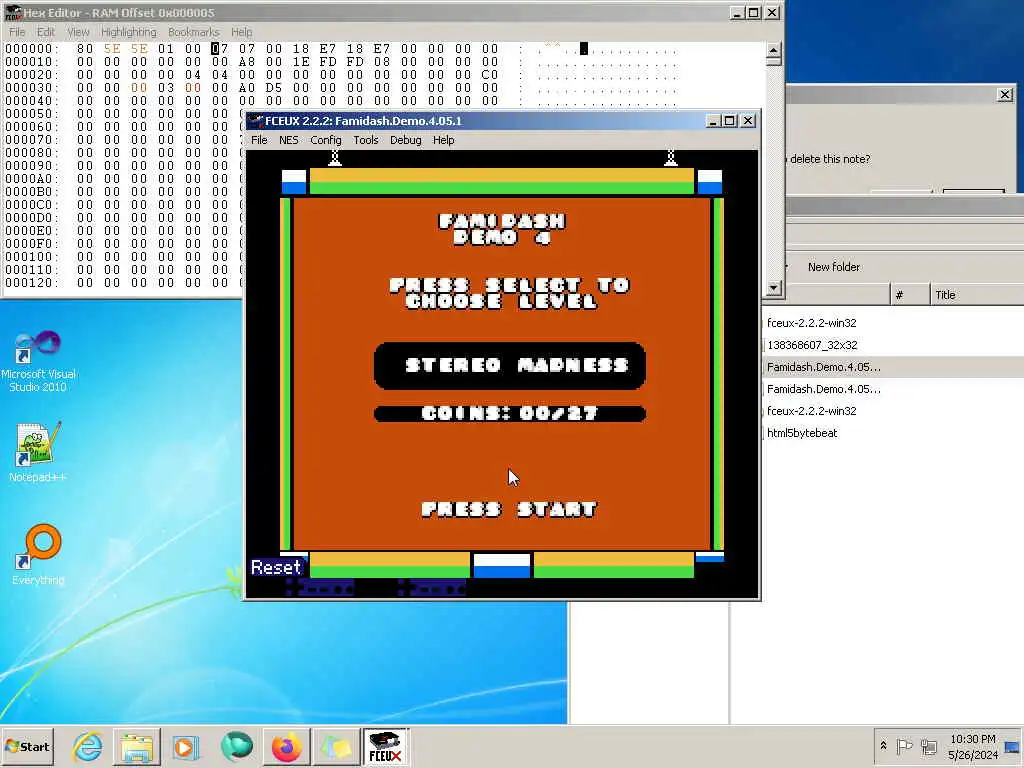Open File menu in Hex Editor
The width and height of the screenshot is (1024, 768).
point(17,31)
